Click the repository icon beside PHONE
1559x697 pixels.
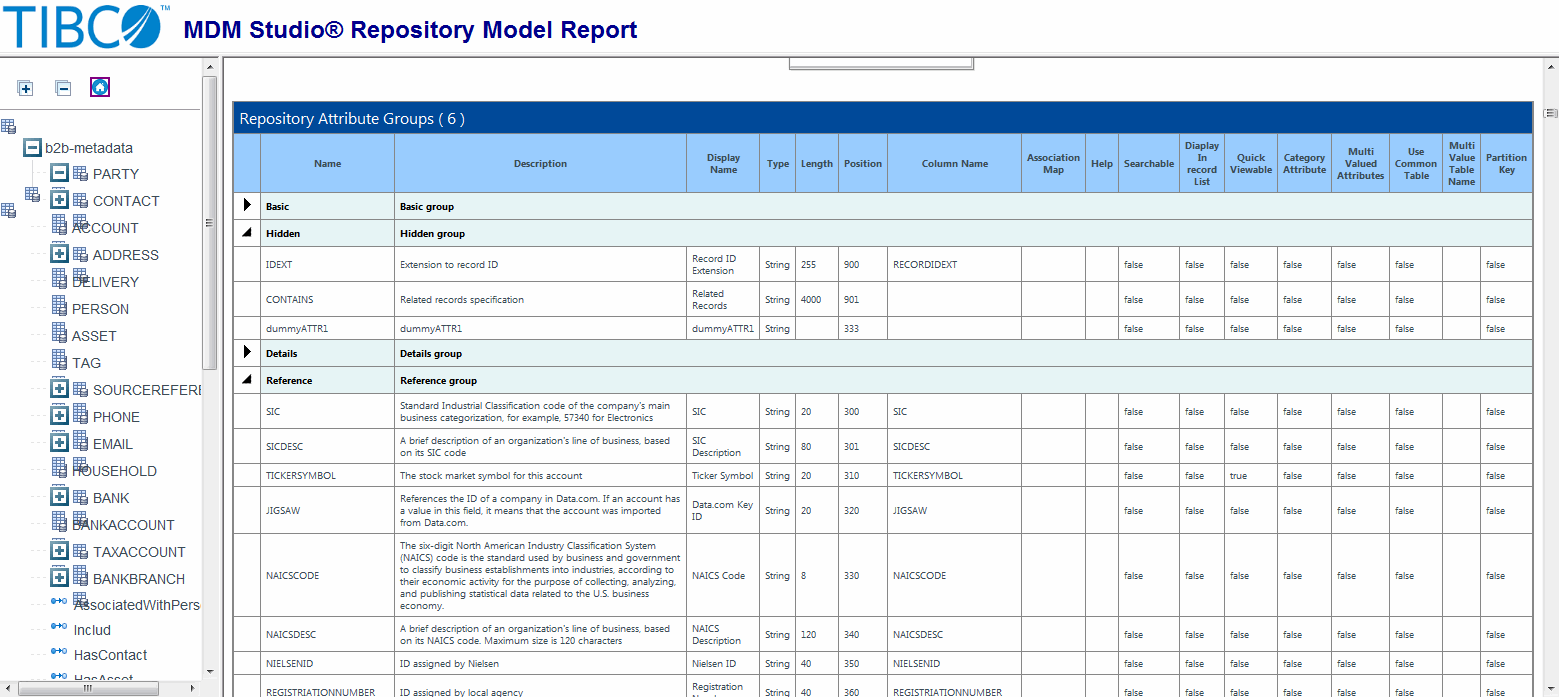coord(80,414)
